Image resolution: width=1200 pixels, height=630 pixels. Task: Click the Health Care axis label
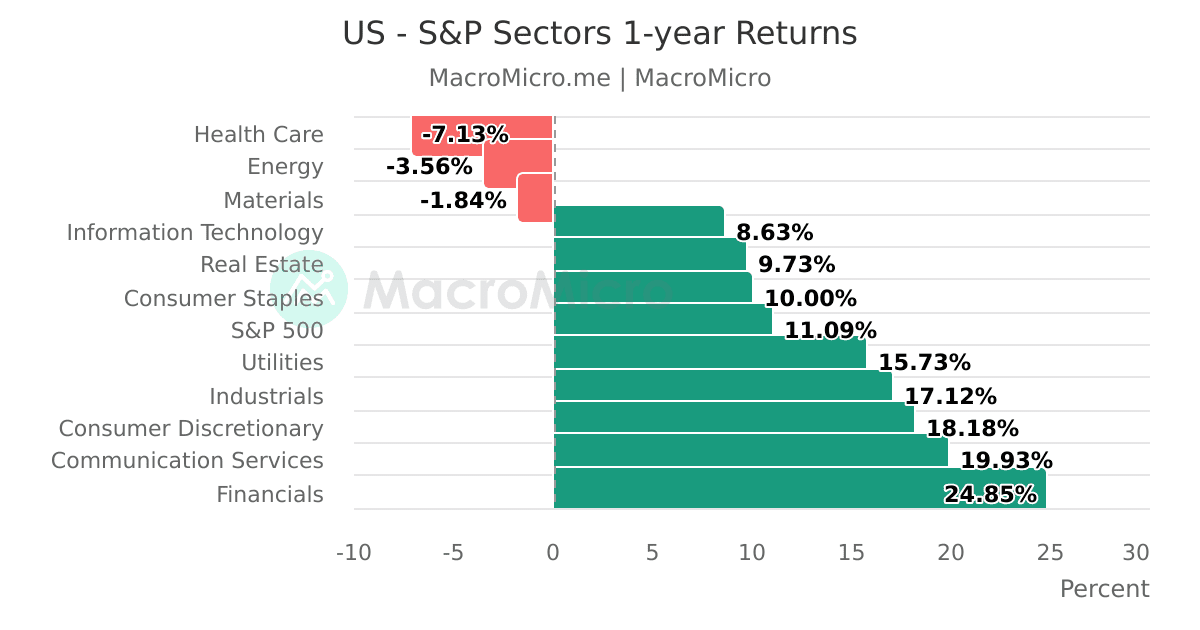click(x=258, y=135)
